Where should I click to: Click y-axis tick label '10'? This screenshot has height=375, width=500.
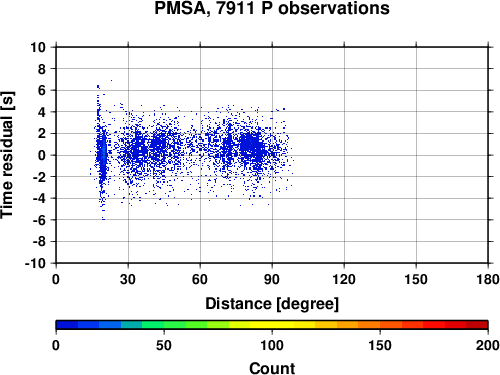coord(38,47)
